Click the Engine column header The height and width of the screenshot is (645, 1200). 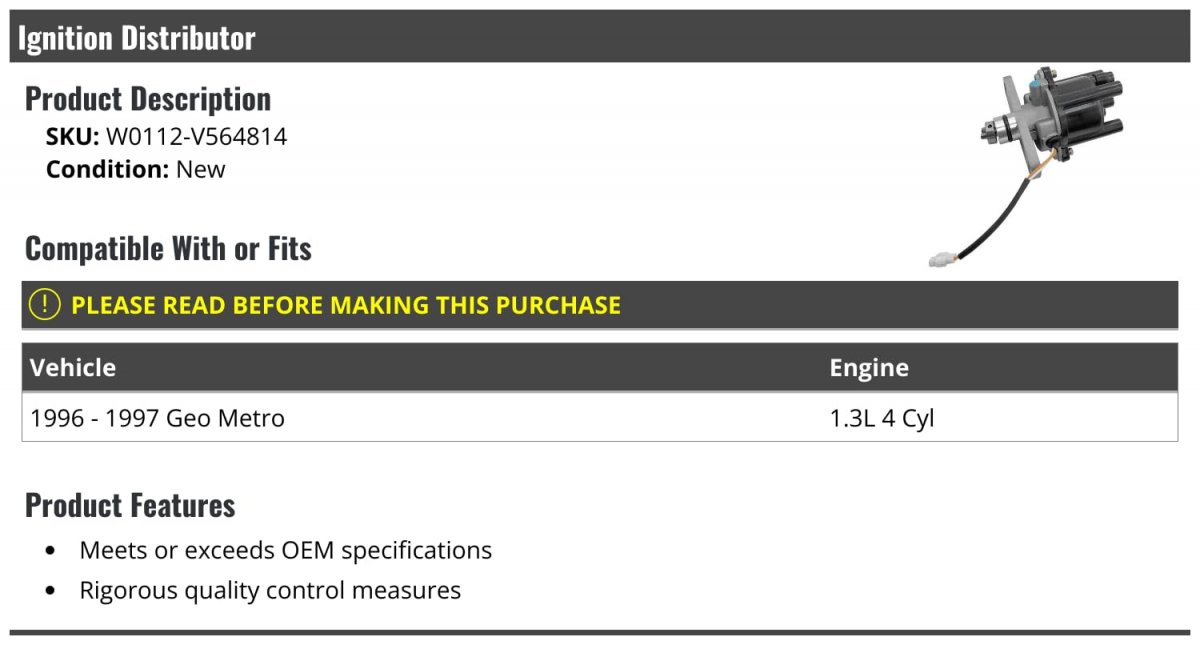(869, 367)
